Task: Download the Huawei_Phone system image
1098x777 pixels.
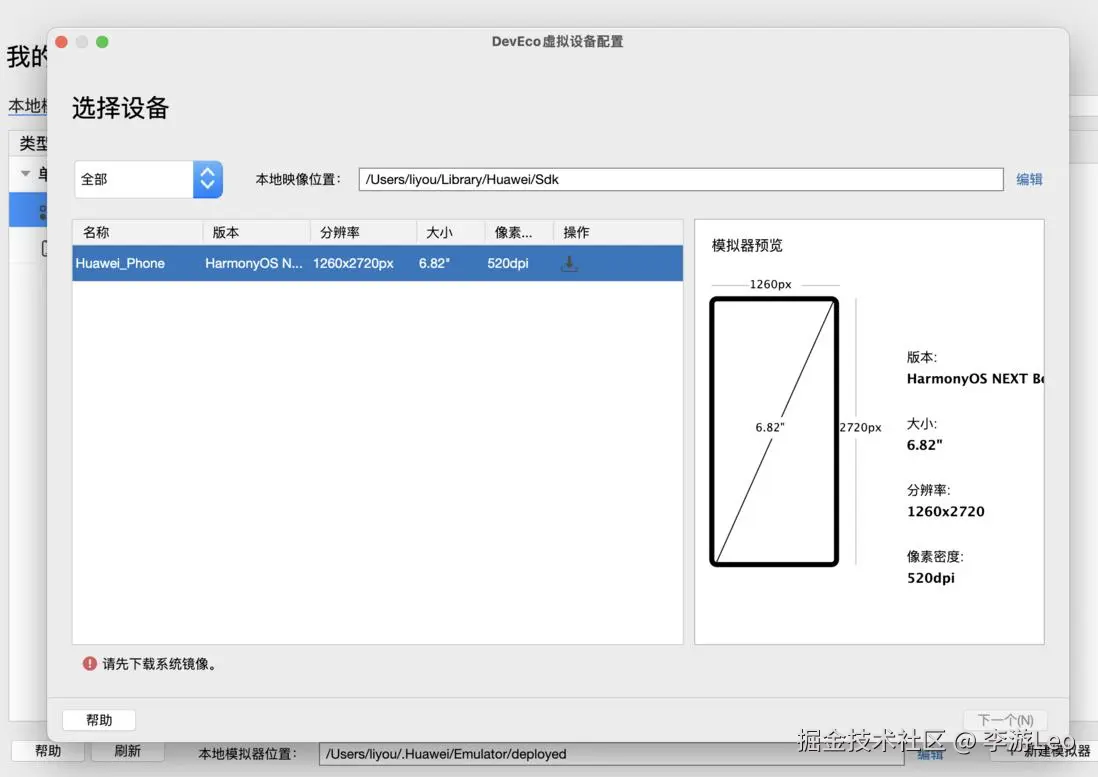Action: click(569, 263)
